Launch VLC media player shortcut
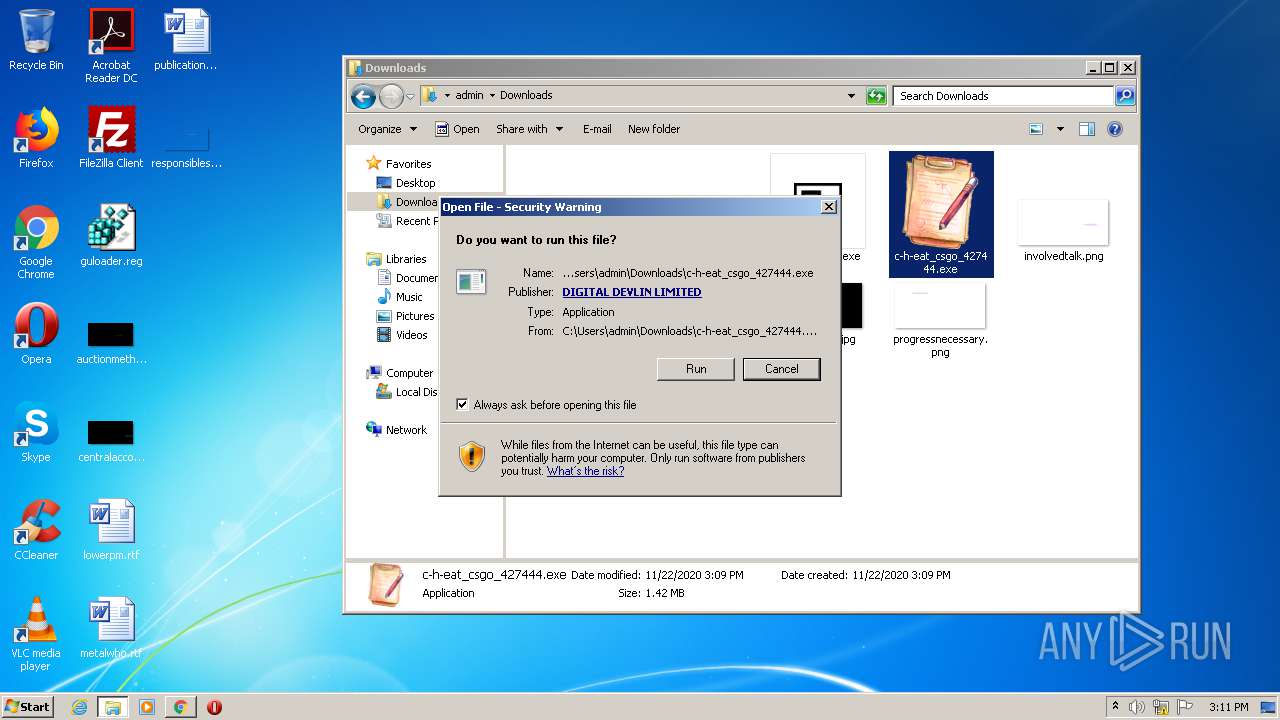Screen dimensions: 1280x720 (36, 634)
